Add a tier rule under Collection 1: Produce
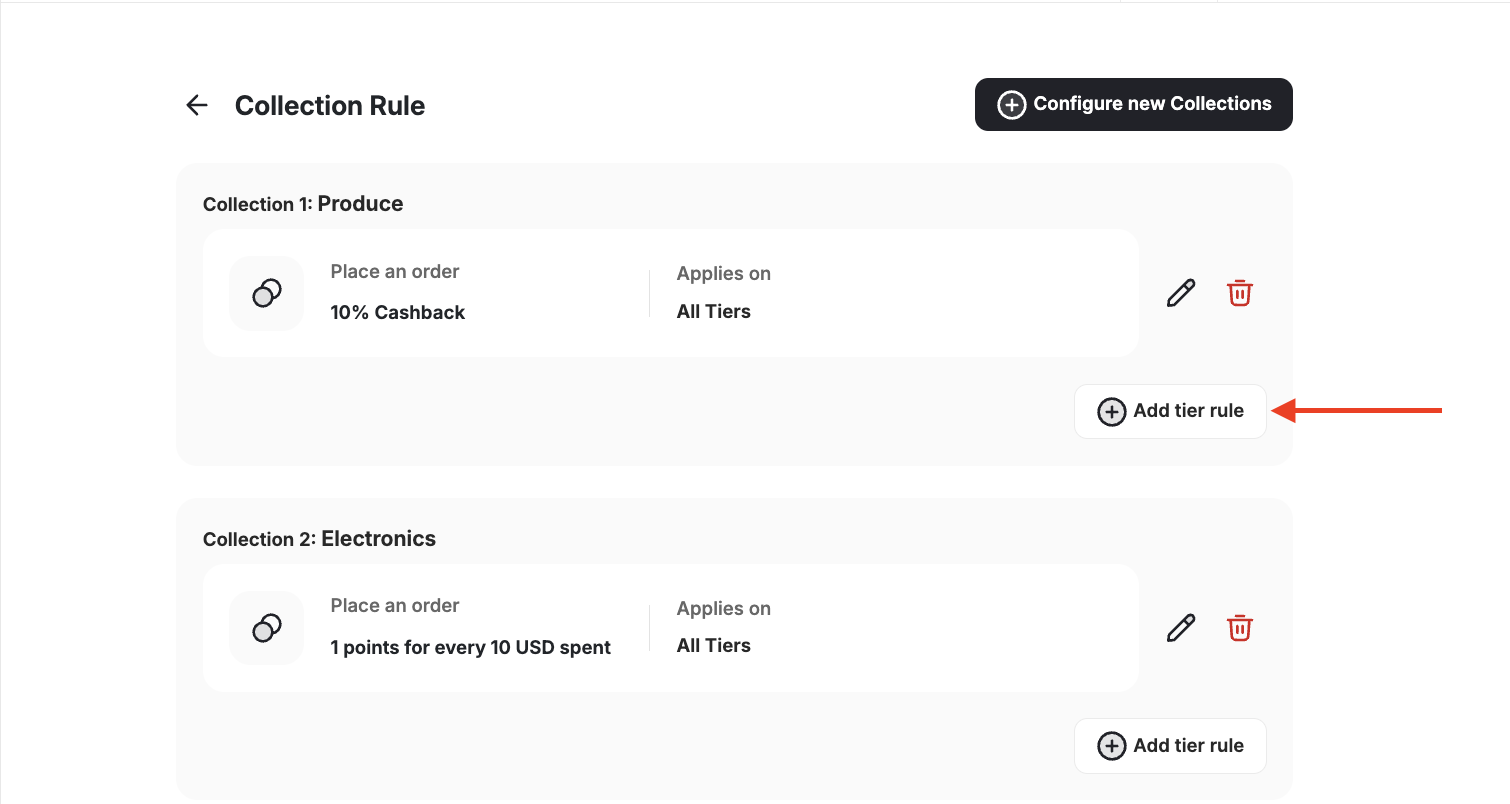The height and width of the screenshot is (804, 1510). [1170, 411]
